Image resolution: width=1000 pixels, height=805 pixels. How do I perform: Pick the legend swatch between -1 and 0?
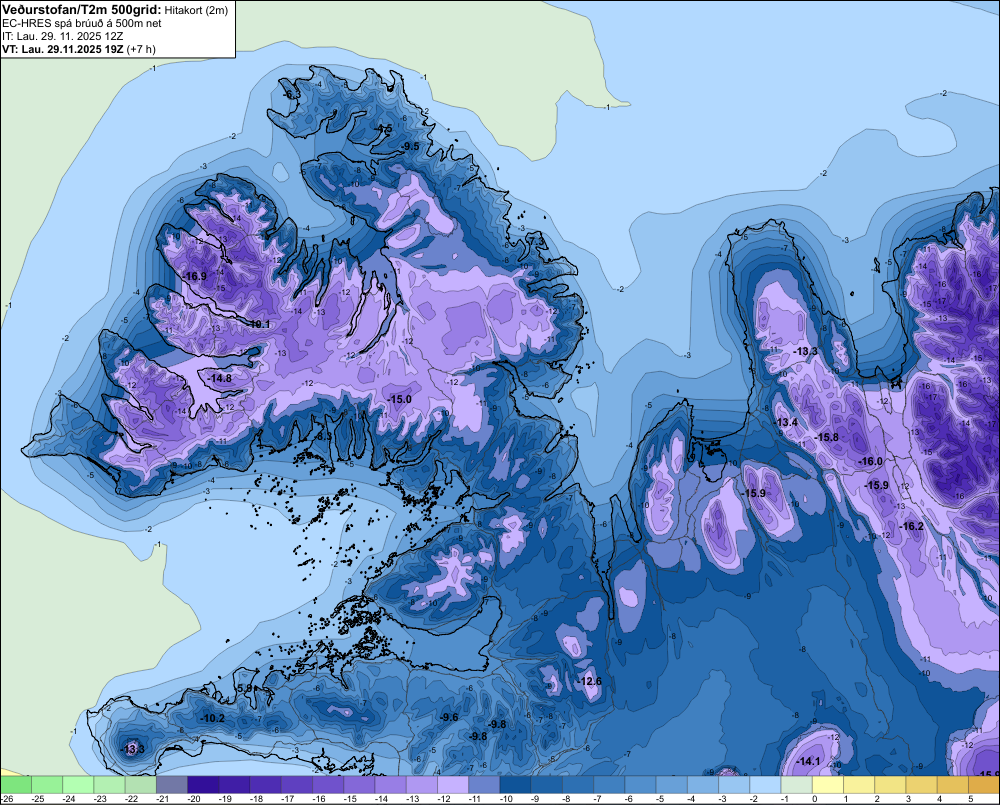tap(797, 784)
